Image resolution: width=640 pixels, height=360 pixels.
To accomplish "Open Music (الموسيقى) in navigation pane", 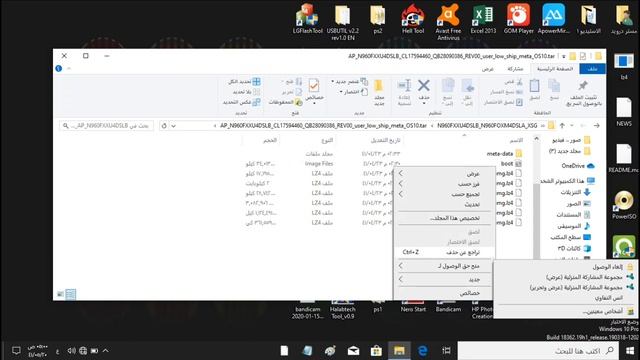I will [574, 226].
